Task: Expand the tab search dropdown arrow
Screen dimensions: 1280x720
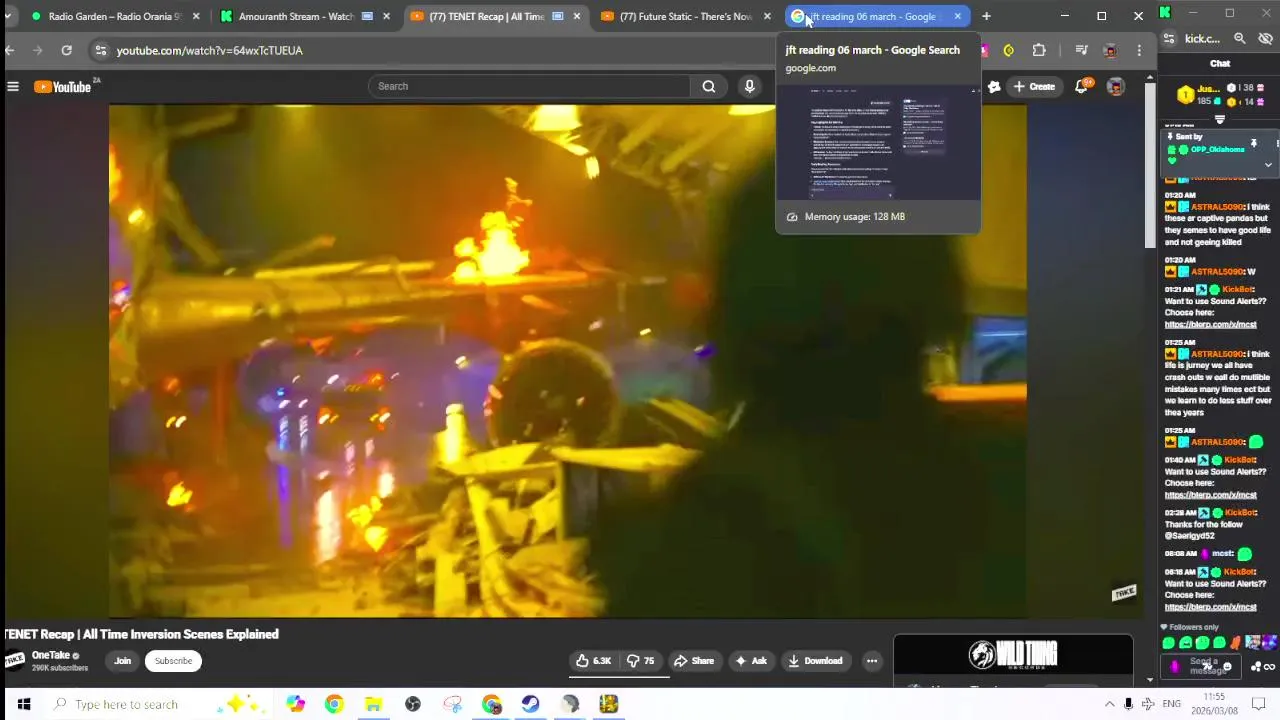Action: point(8,16)
